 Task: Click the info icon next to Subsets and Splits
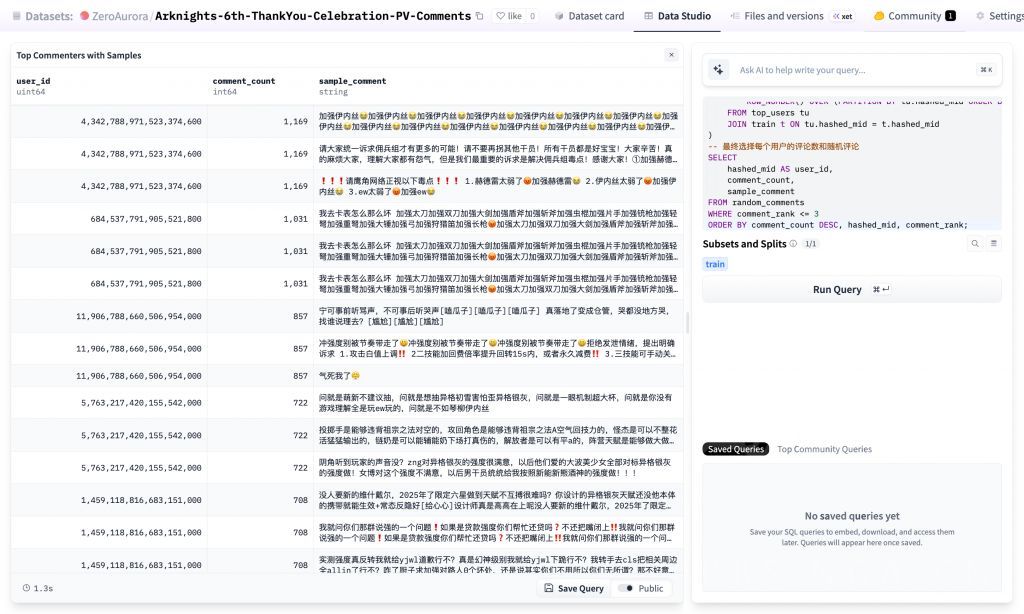click(793, 244)
